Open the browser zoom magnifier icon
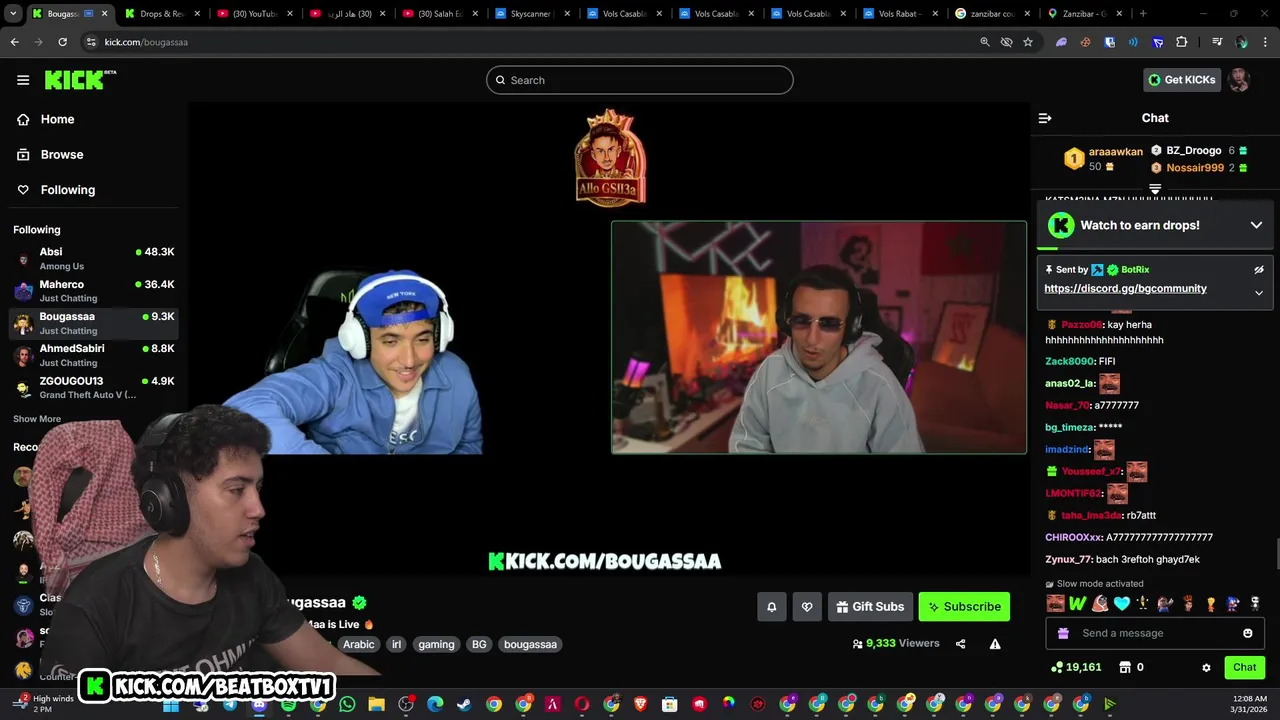 click(x=984, y=42)
